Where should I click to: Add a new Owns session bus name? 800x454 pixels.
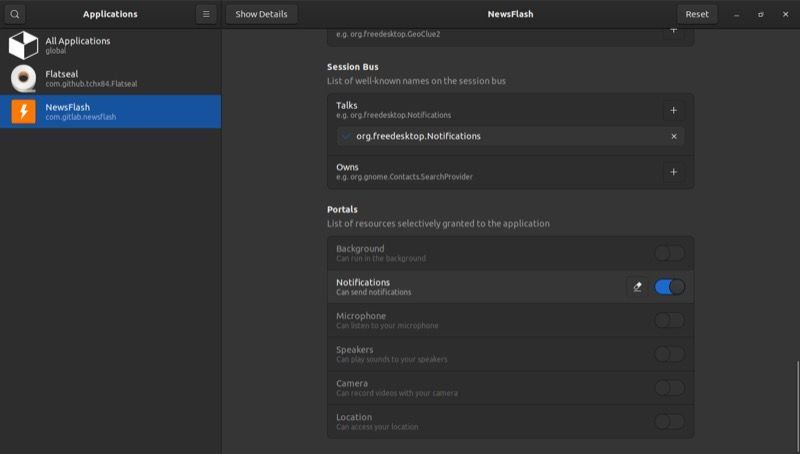click(x=673, y=172)
